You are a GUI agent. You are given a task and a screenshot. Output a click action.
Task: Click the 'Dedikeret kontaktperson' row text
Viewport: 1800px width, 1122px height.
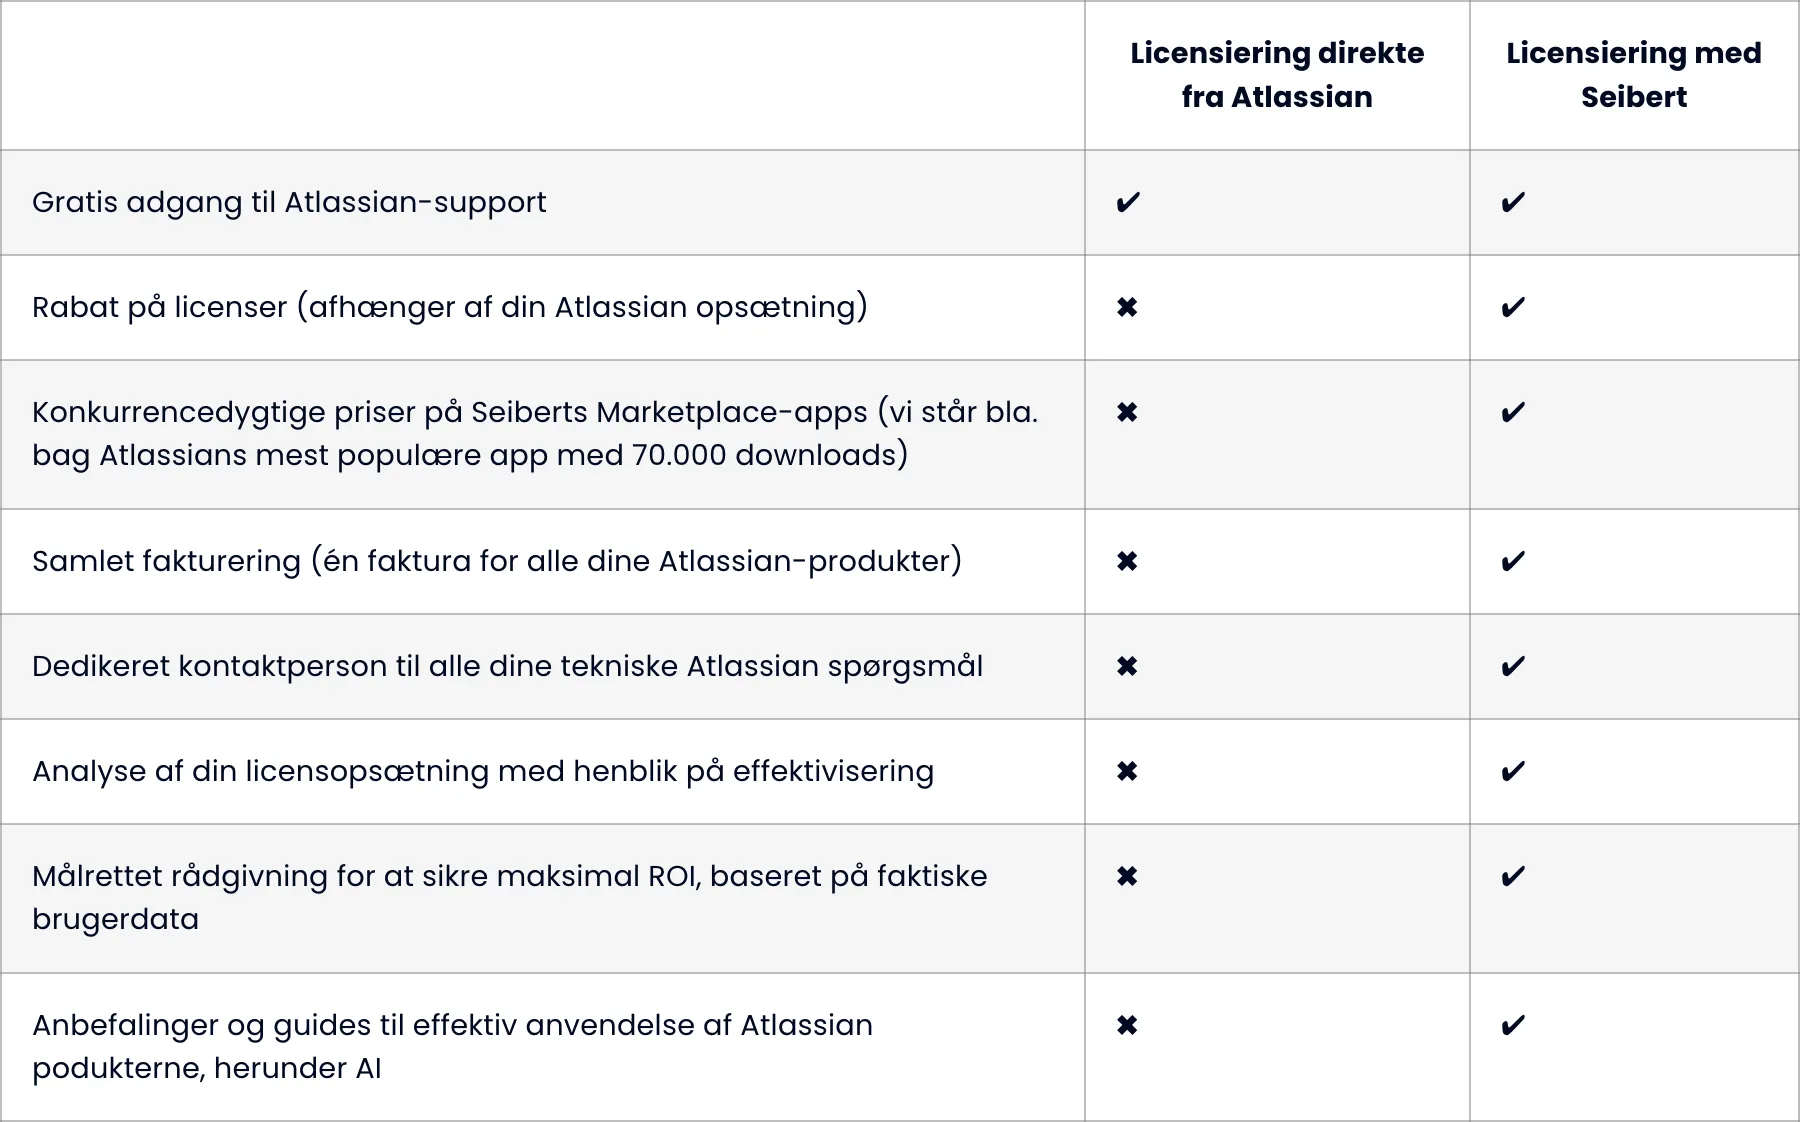pos(507,666)
